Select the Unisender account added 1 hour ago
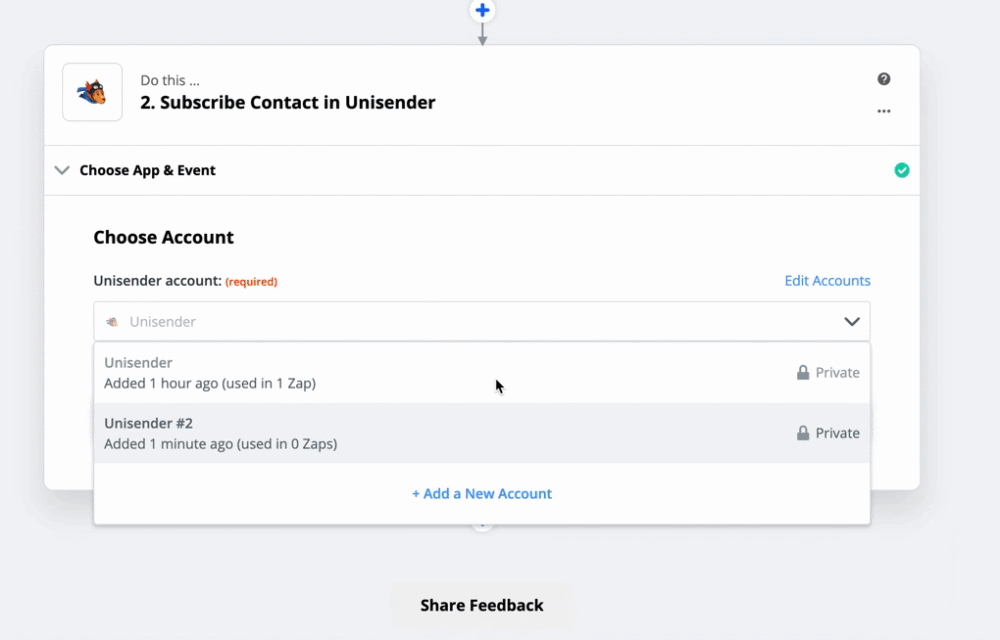1000x640 pixels. [x=482, y=373]
